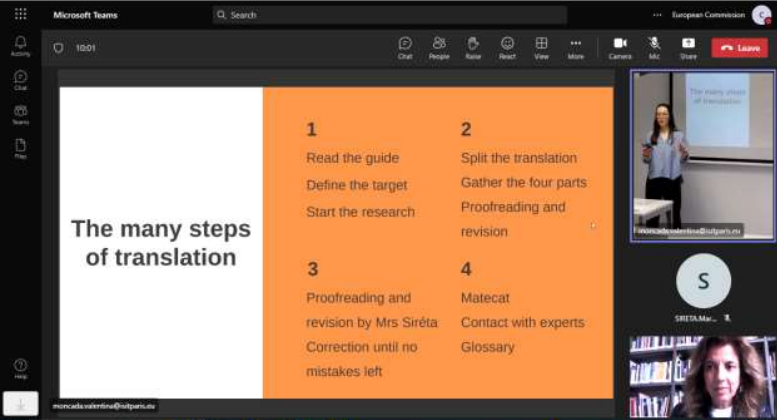Open Activity in the left sidebar
Viewport: 777px width, 420px height.
[20, 45]
